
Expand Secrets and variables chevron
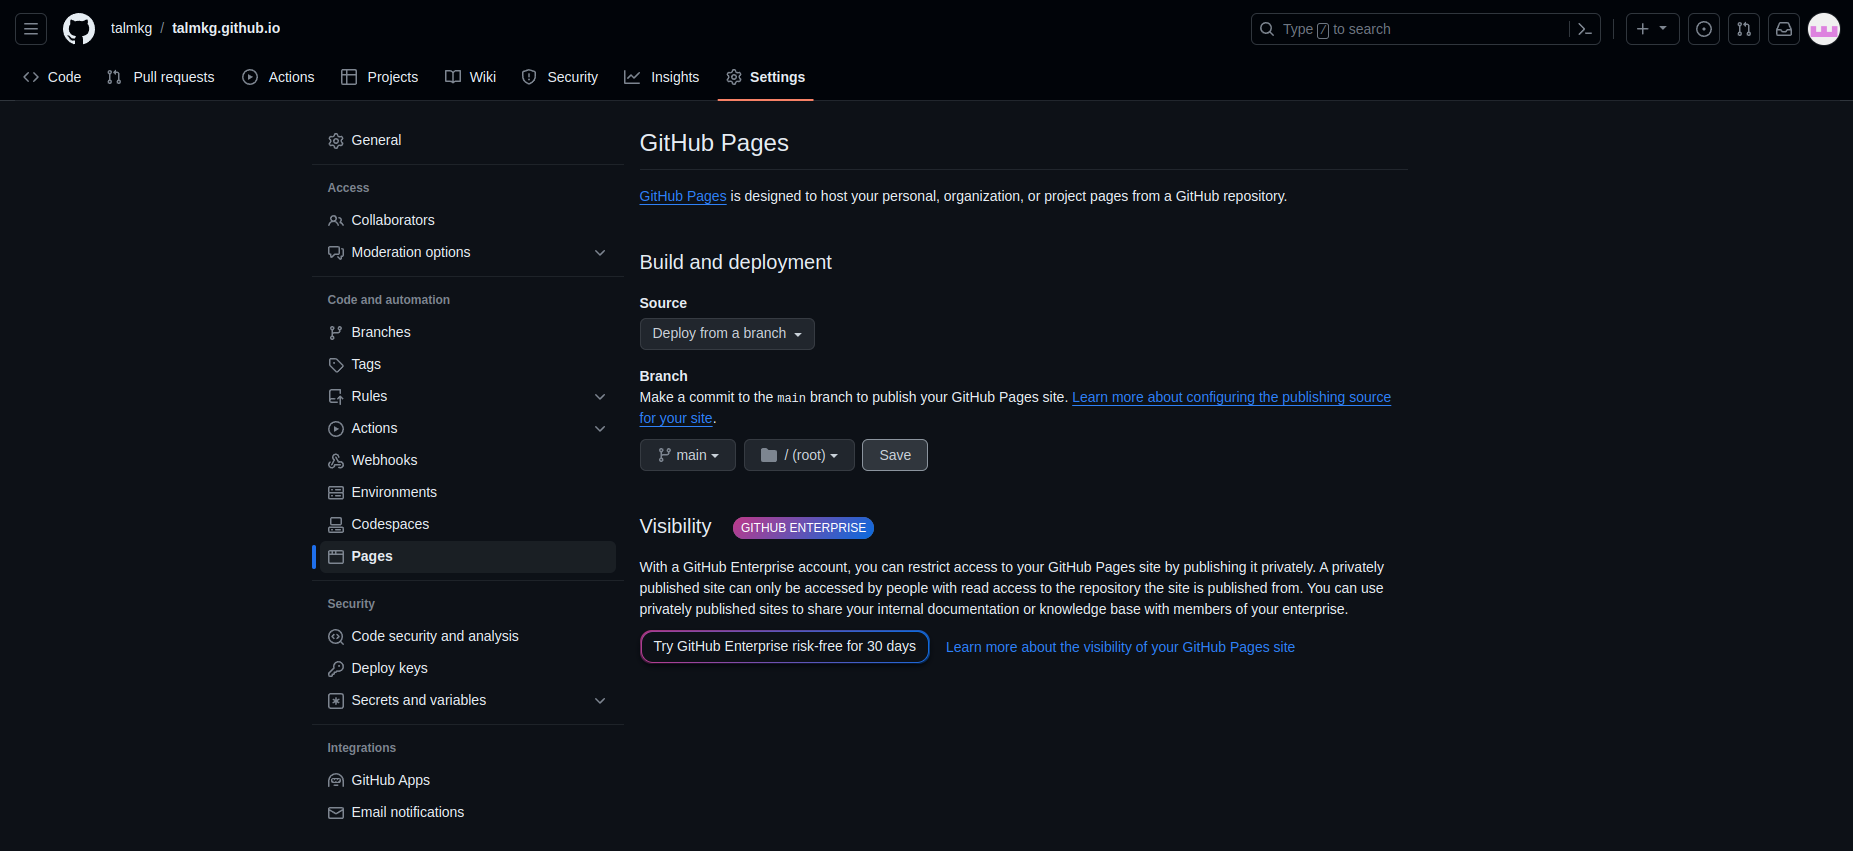pos(600,701)
